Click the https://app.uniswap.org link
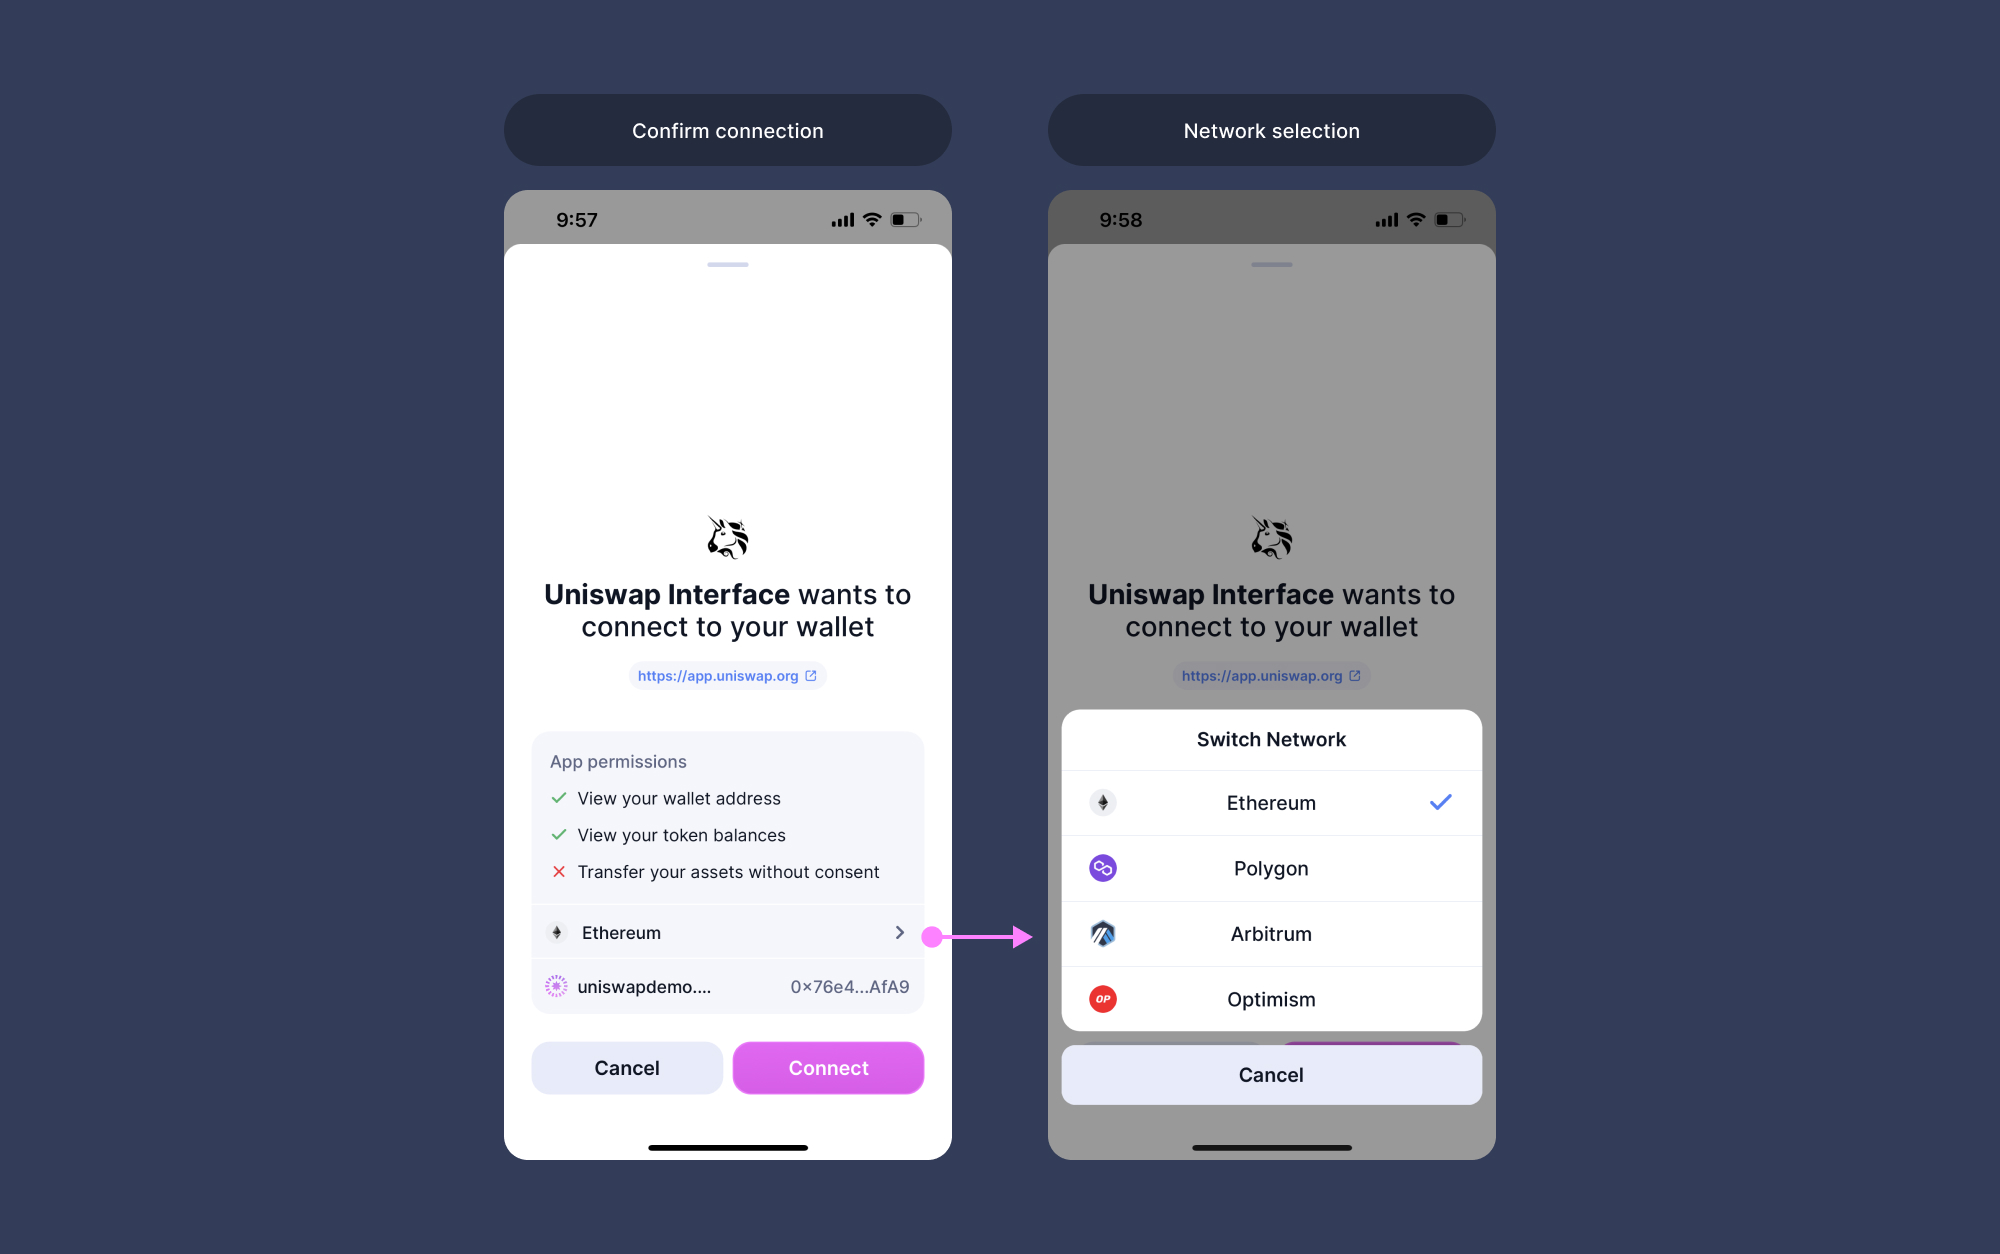This screenshot has width=2000, height=1254. tap(726, 675)
